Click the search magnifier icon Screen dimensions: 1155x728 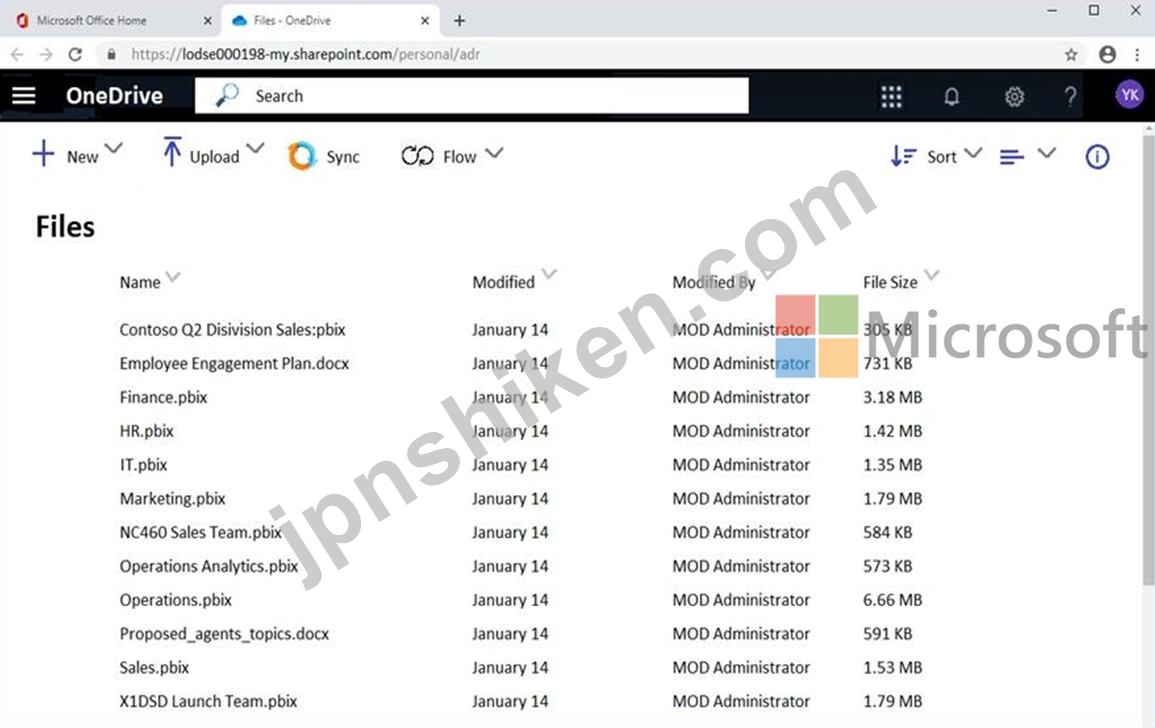227,95
